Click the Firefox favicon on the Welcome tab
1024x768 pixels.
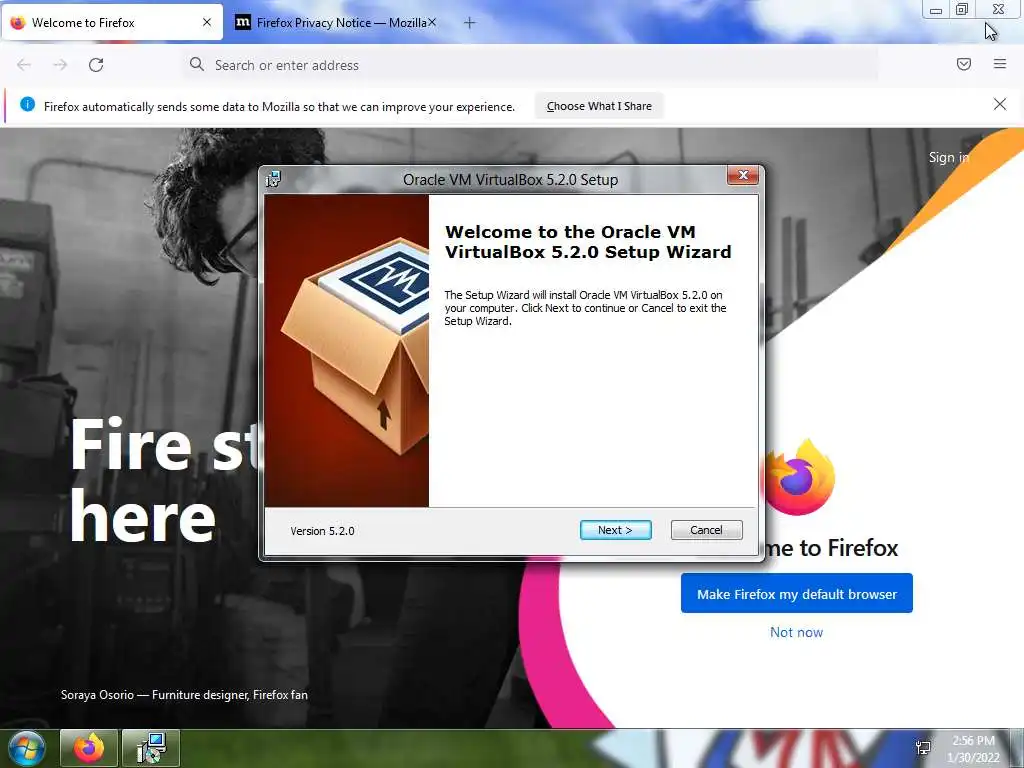18,22
